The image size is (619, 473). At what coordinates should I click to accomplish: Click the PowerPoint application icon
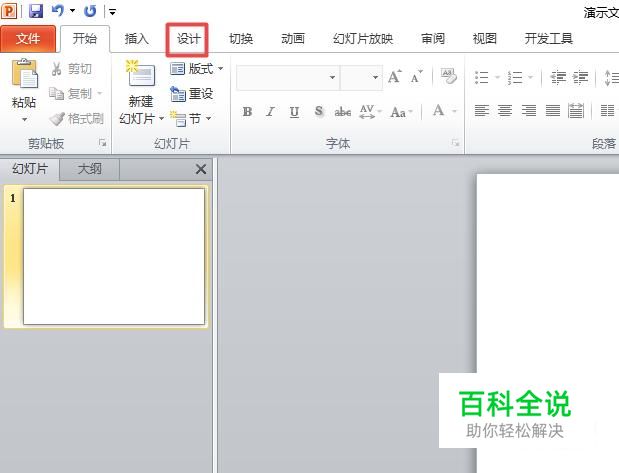pos(9,11)
